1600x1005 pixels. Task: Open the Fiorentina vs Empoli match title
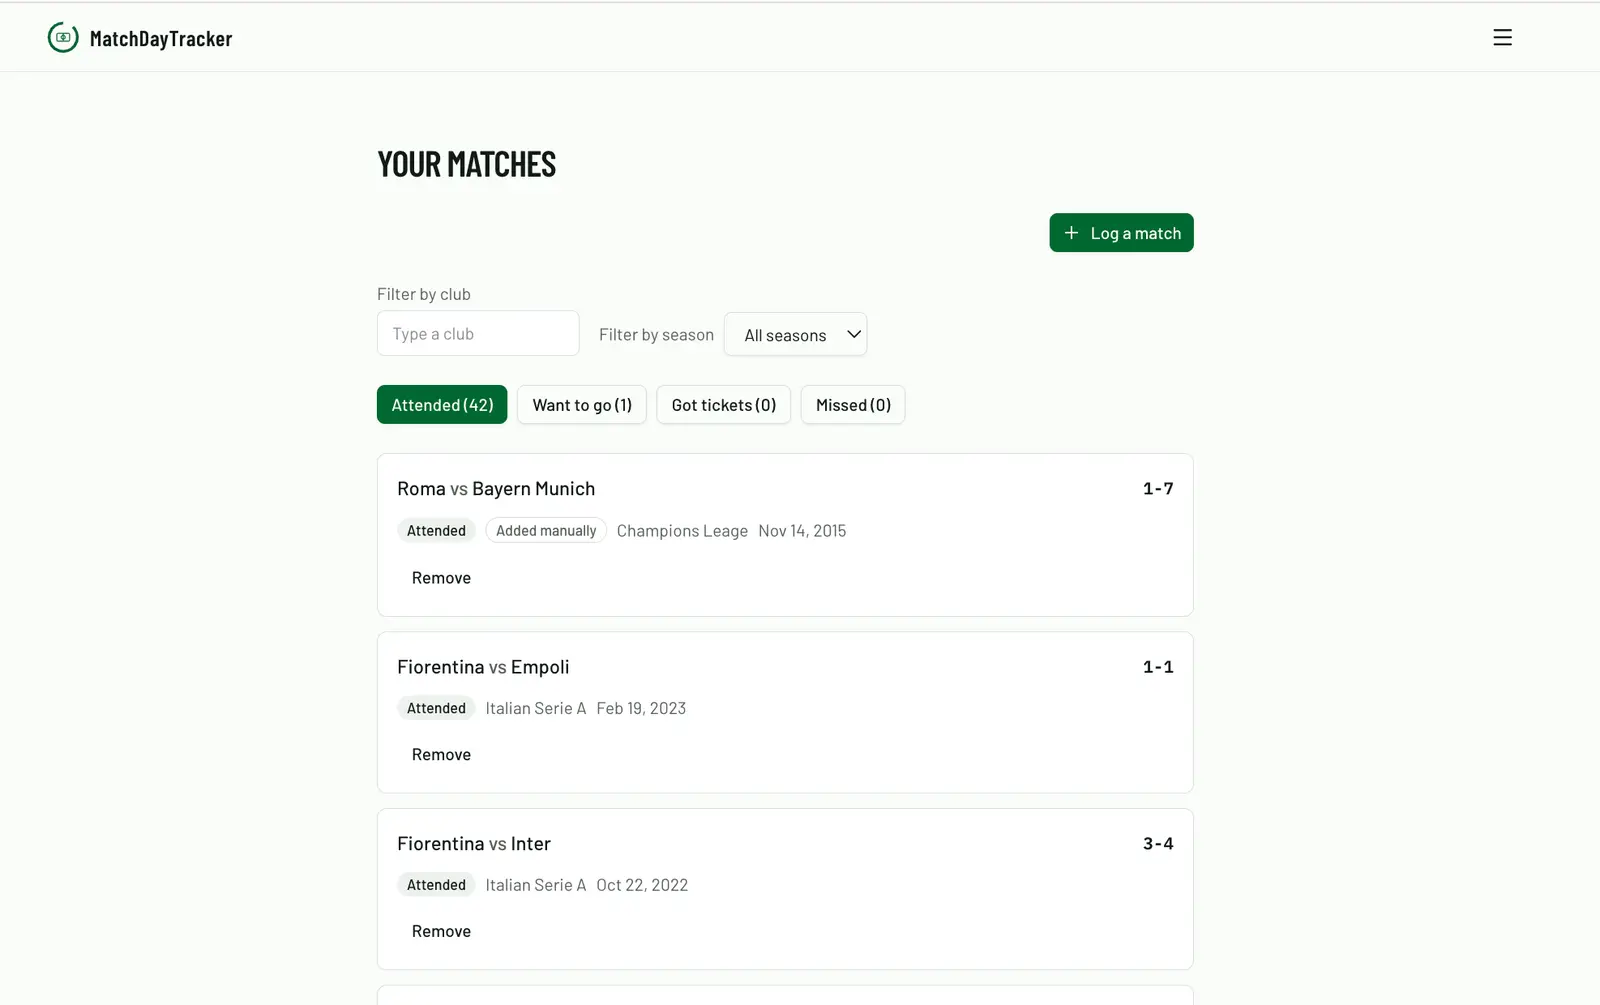[x=483, y=667]
